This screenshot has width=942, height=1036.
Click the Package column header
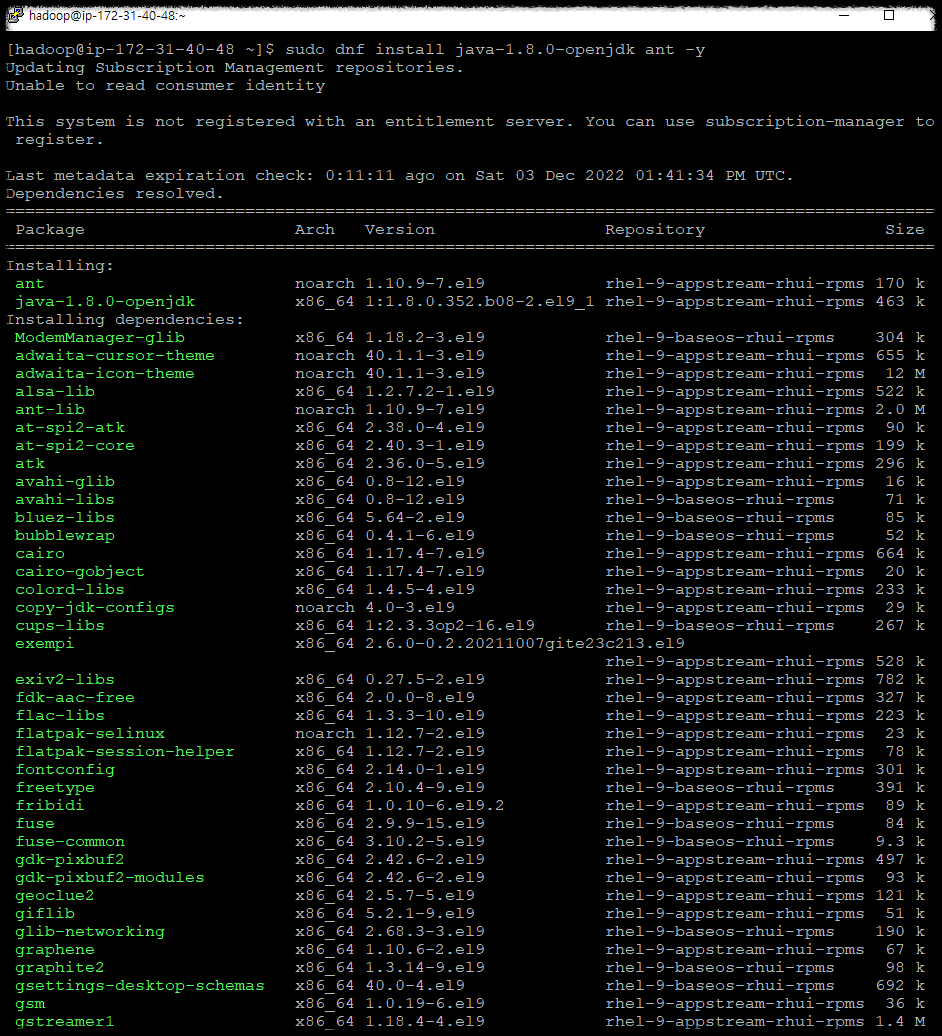[x=50, y=229]
